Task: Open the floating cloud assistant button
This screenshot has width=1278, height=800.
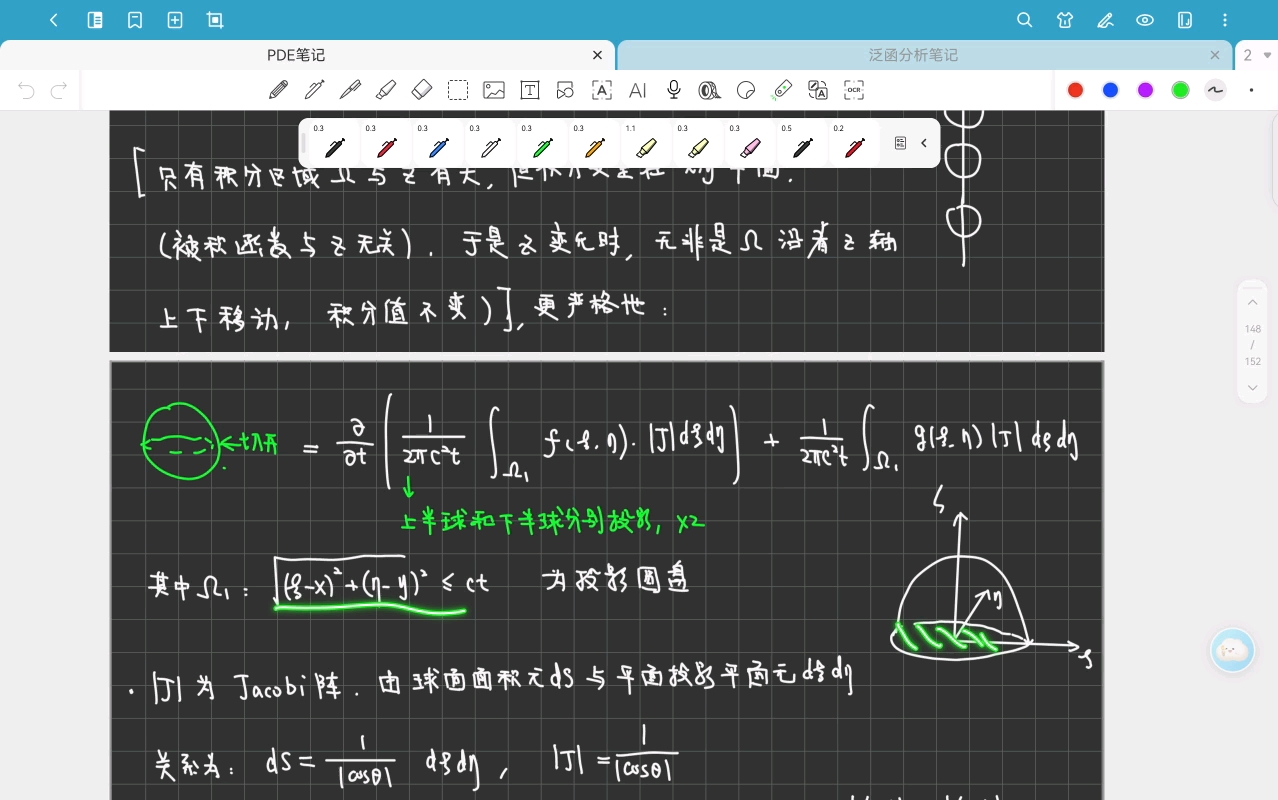Action: tap(1232, 650)
